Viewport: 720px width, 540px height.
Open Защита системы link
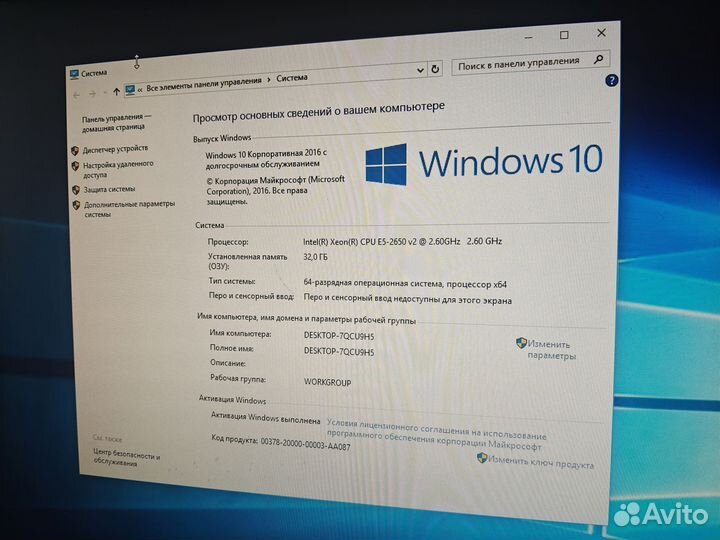pyautogui.click(x=109, y=189)
